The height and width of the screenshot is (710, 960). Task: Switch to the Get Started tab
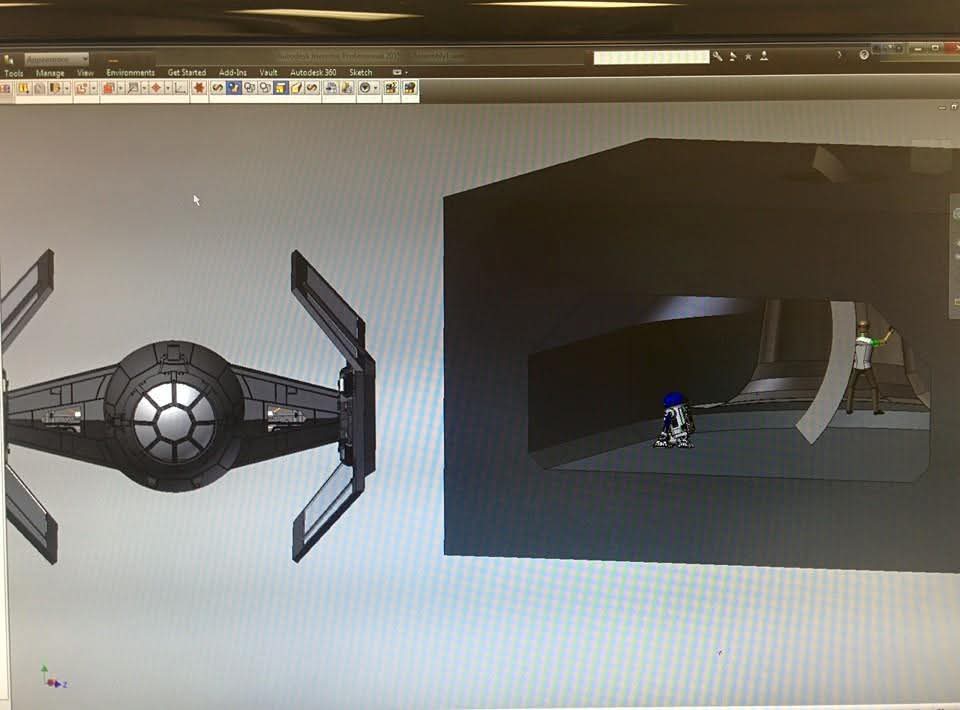click(187, 73)
